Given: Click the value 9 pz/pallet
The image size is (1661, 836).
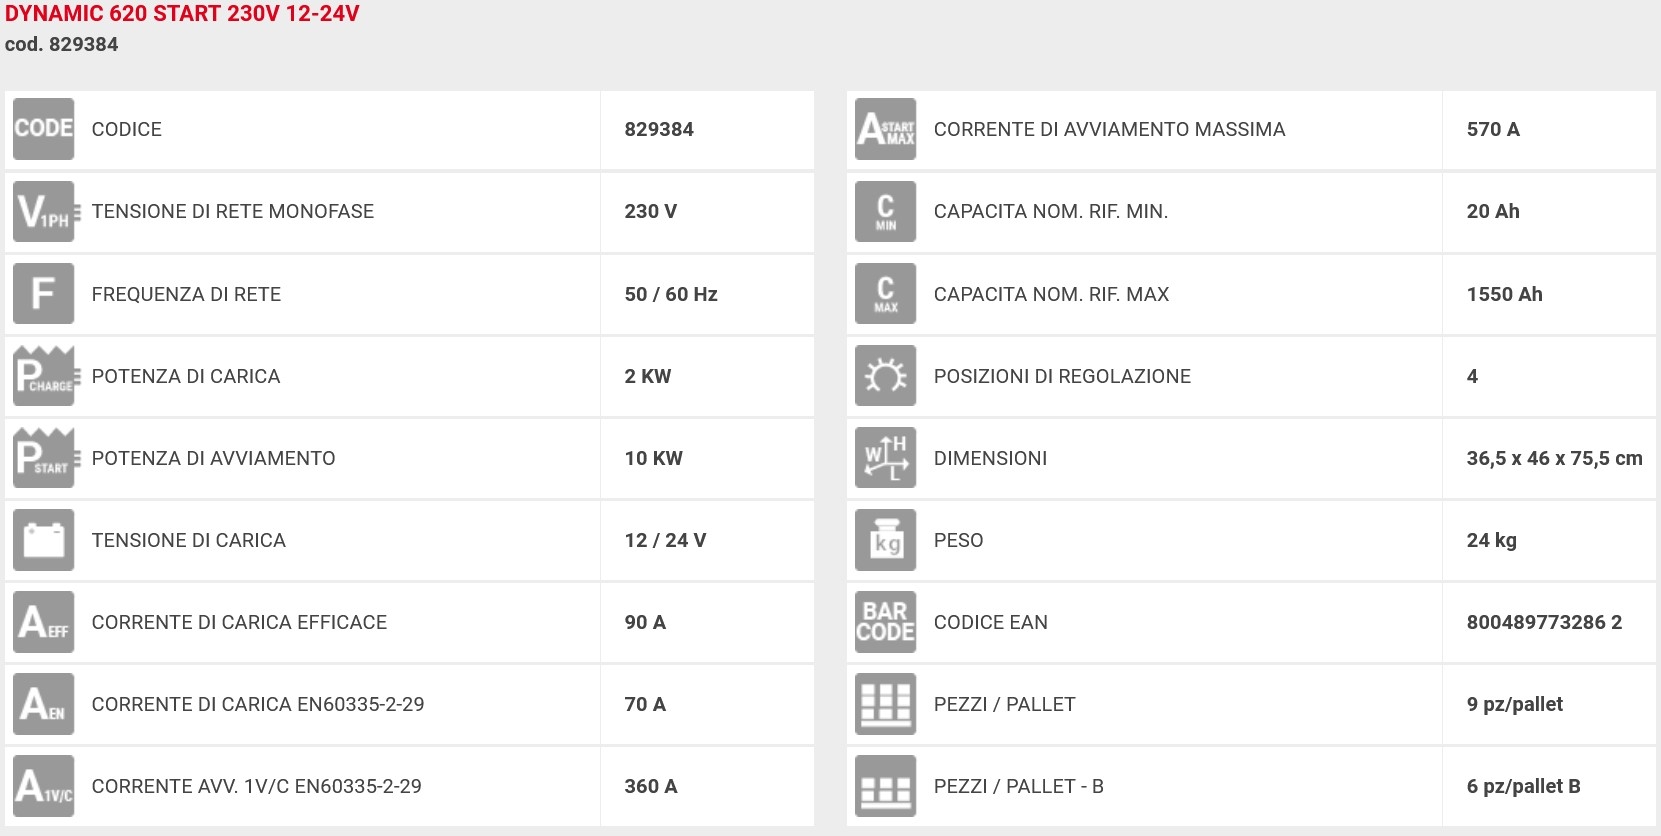Looking at the screenshot, I should coord(1515,704).
